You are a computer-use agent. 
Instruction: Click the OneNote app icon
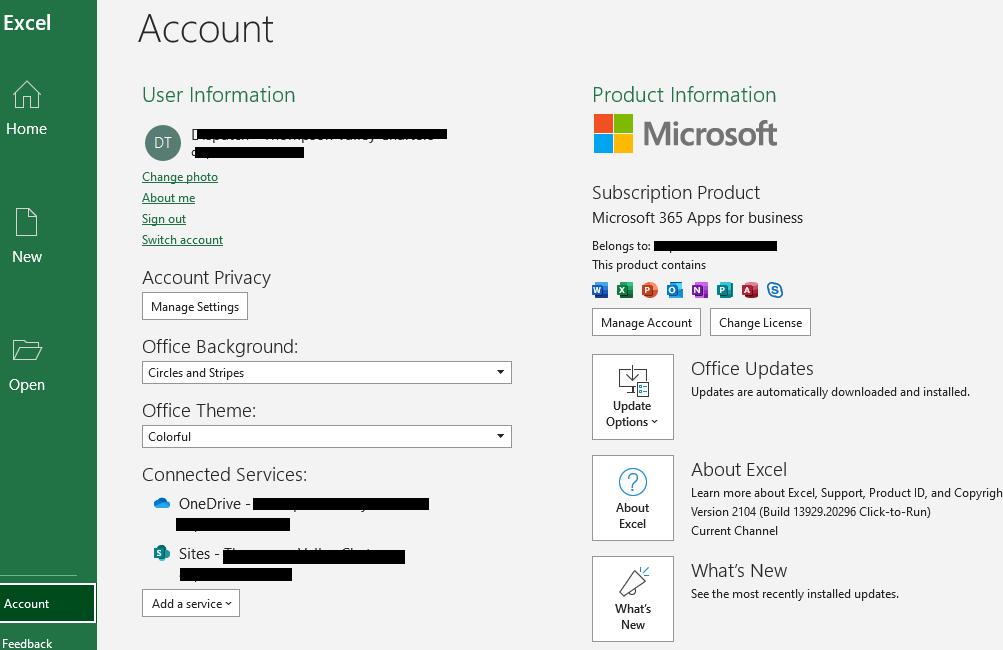pyautogui.click(x=699, y=290)
